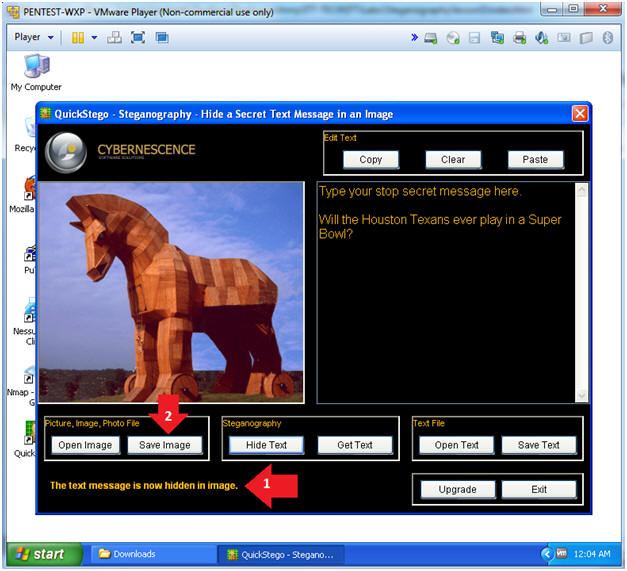Expand hidden tray icons chevron

click(546, 554)
